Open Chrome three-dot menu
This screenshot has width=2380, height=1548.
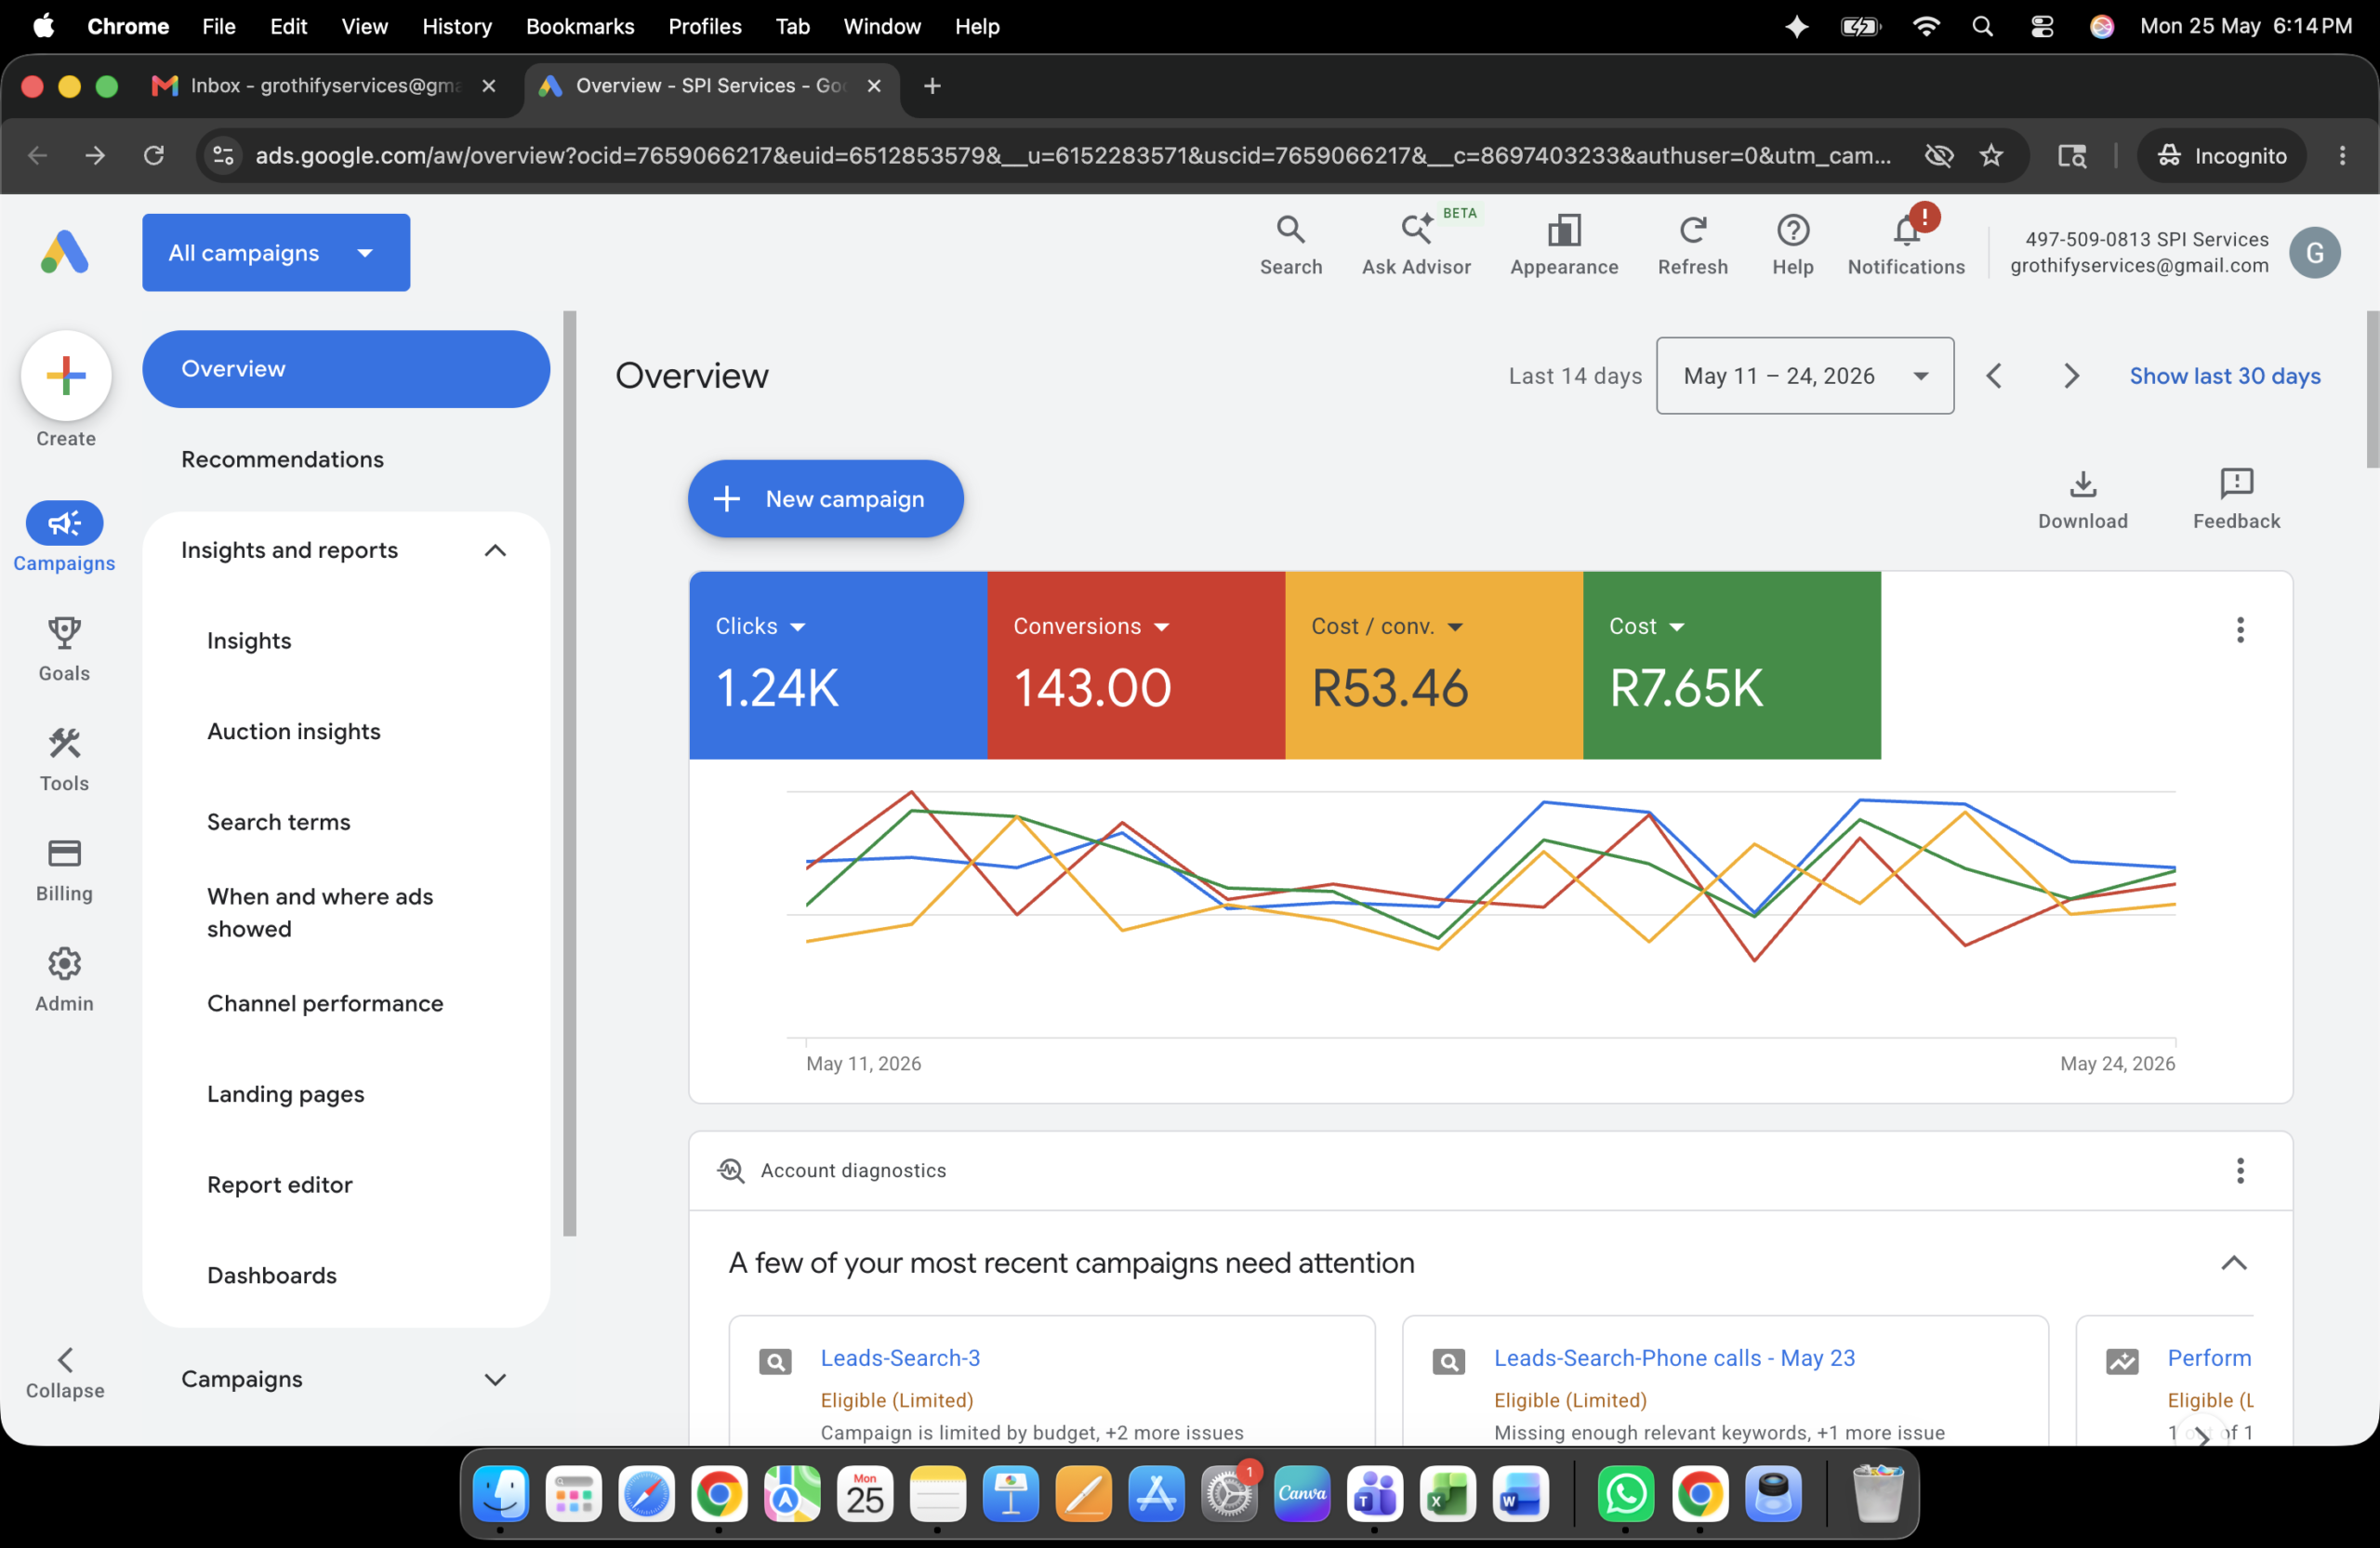(2342, 155)
